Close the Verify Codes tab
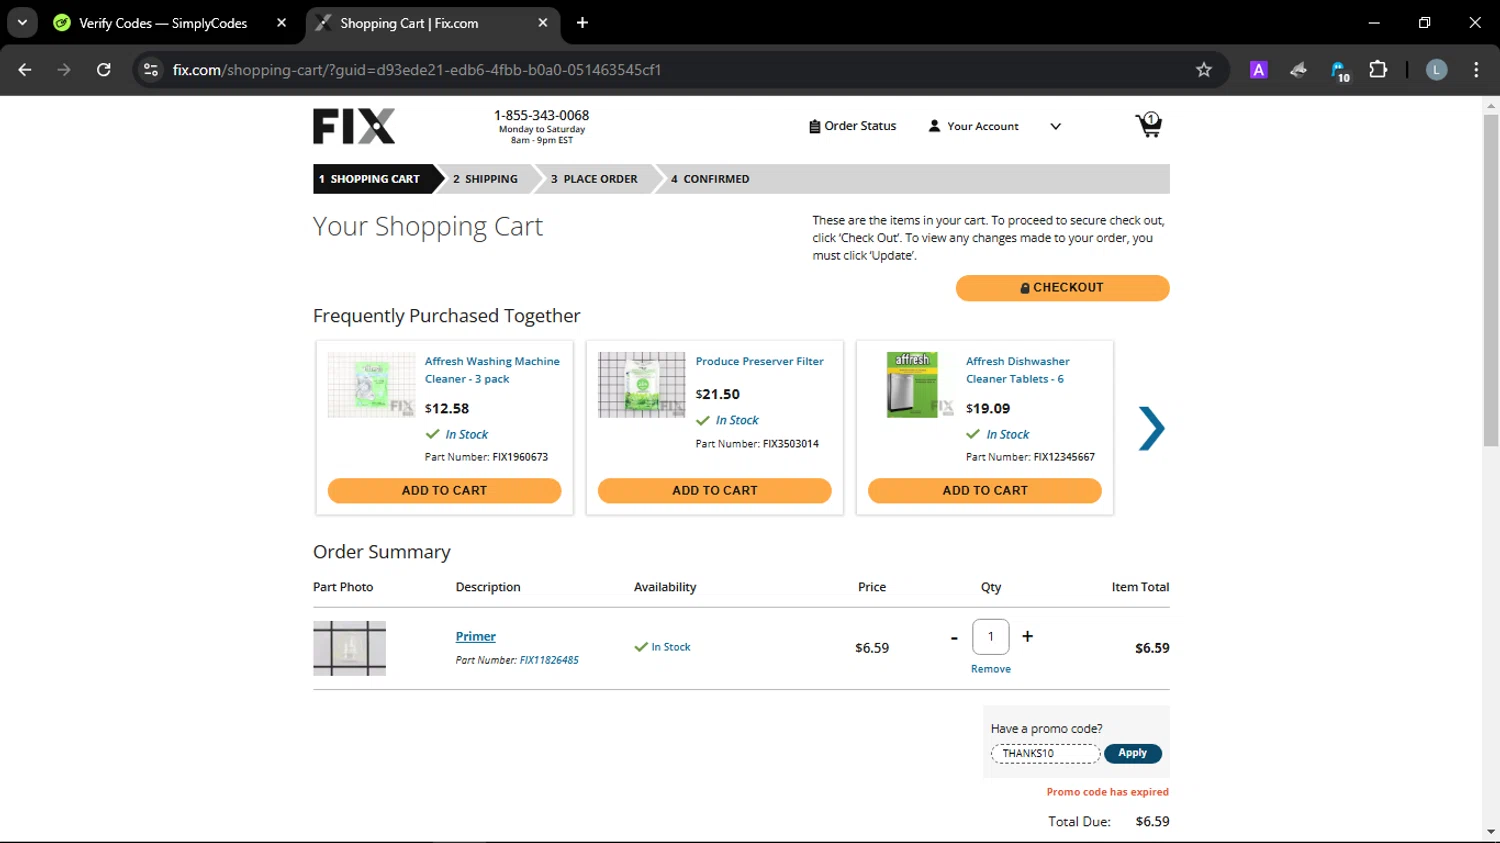 pyautogui.click(x=281, y=23)
